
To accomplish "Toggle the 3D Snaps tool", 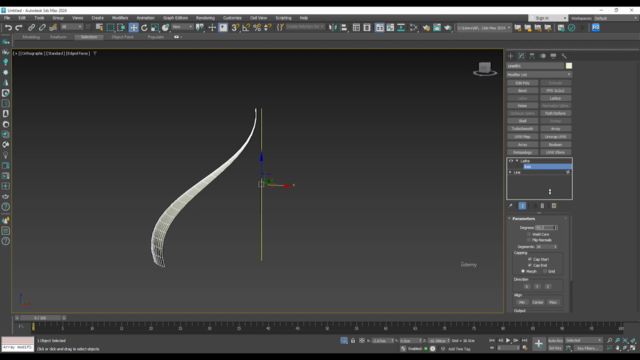I will tap(236, 28).
